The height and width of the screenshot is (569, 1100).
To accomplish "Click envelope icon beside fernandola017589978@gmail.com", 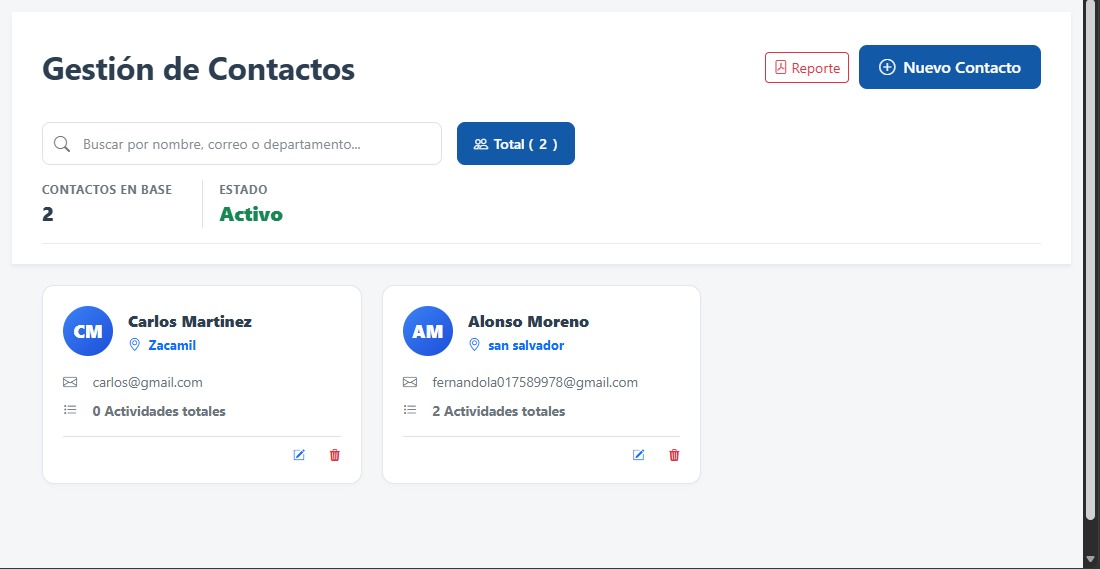I will (410, 382).
